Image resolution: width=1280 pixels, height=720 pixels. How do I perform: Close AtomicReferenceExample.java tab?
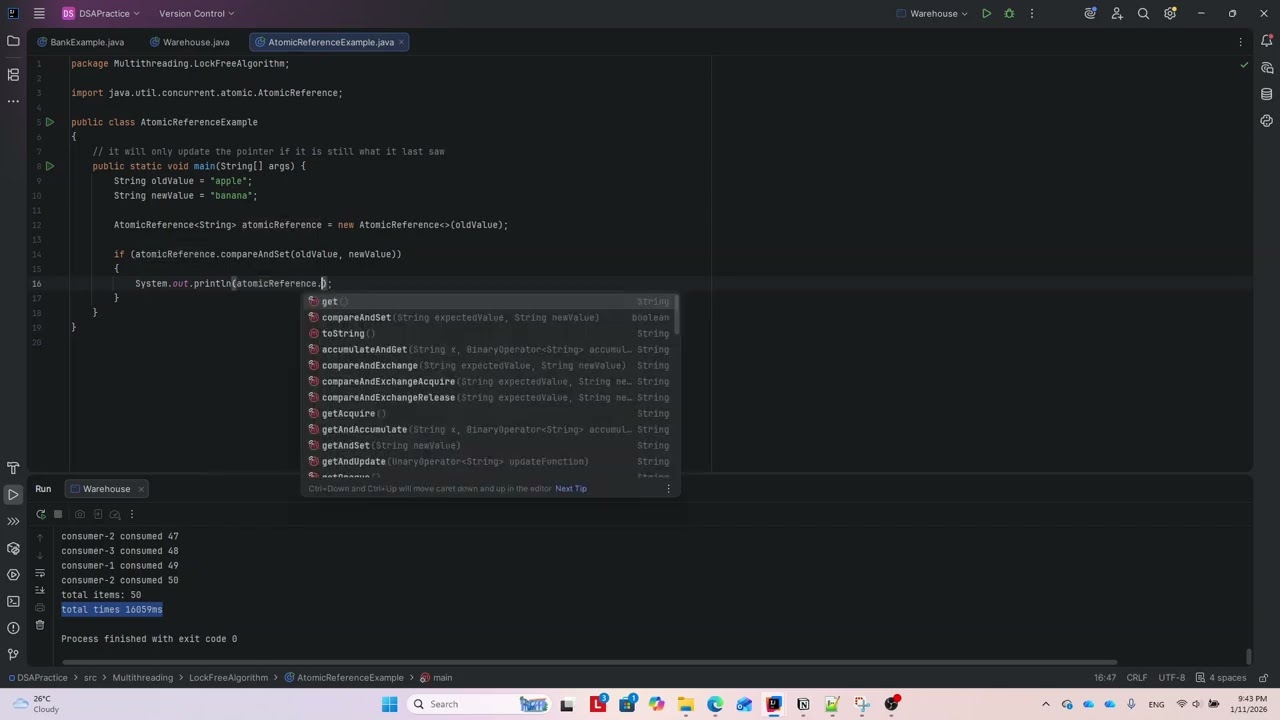[x=401, y=42]
